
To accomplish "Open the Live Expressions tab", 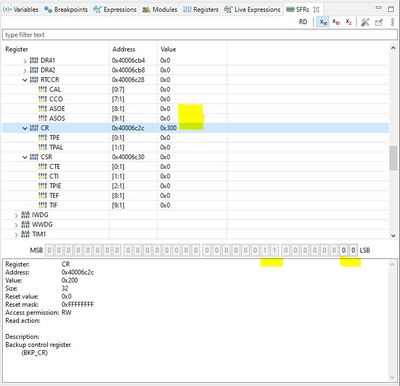I will (x=252, y=10).
